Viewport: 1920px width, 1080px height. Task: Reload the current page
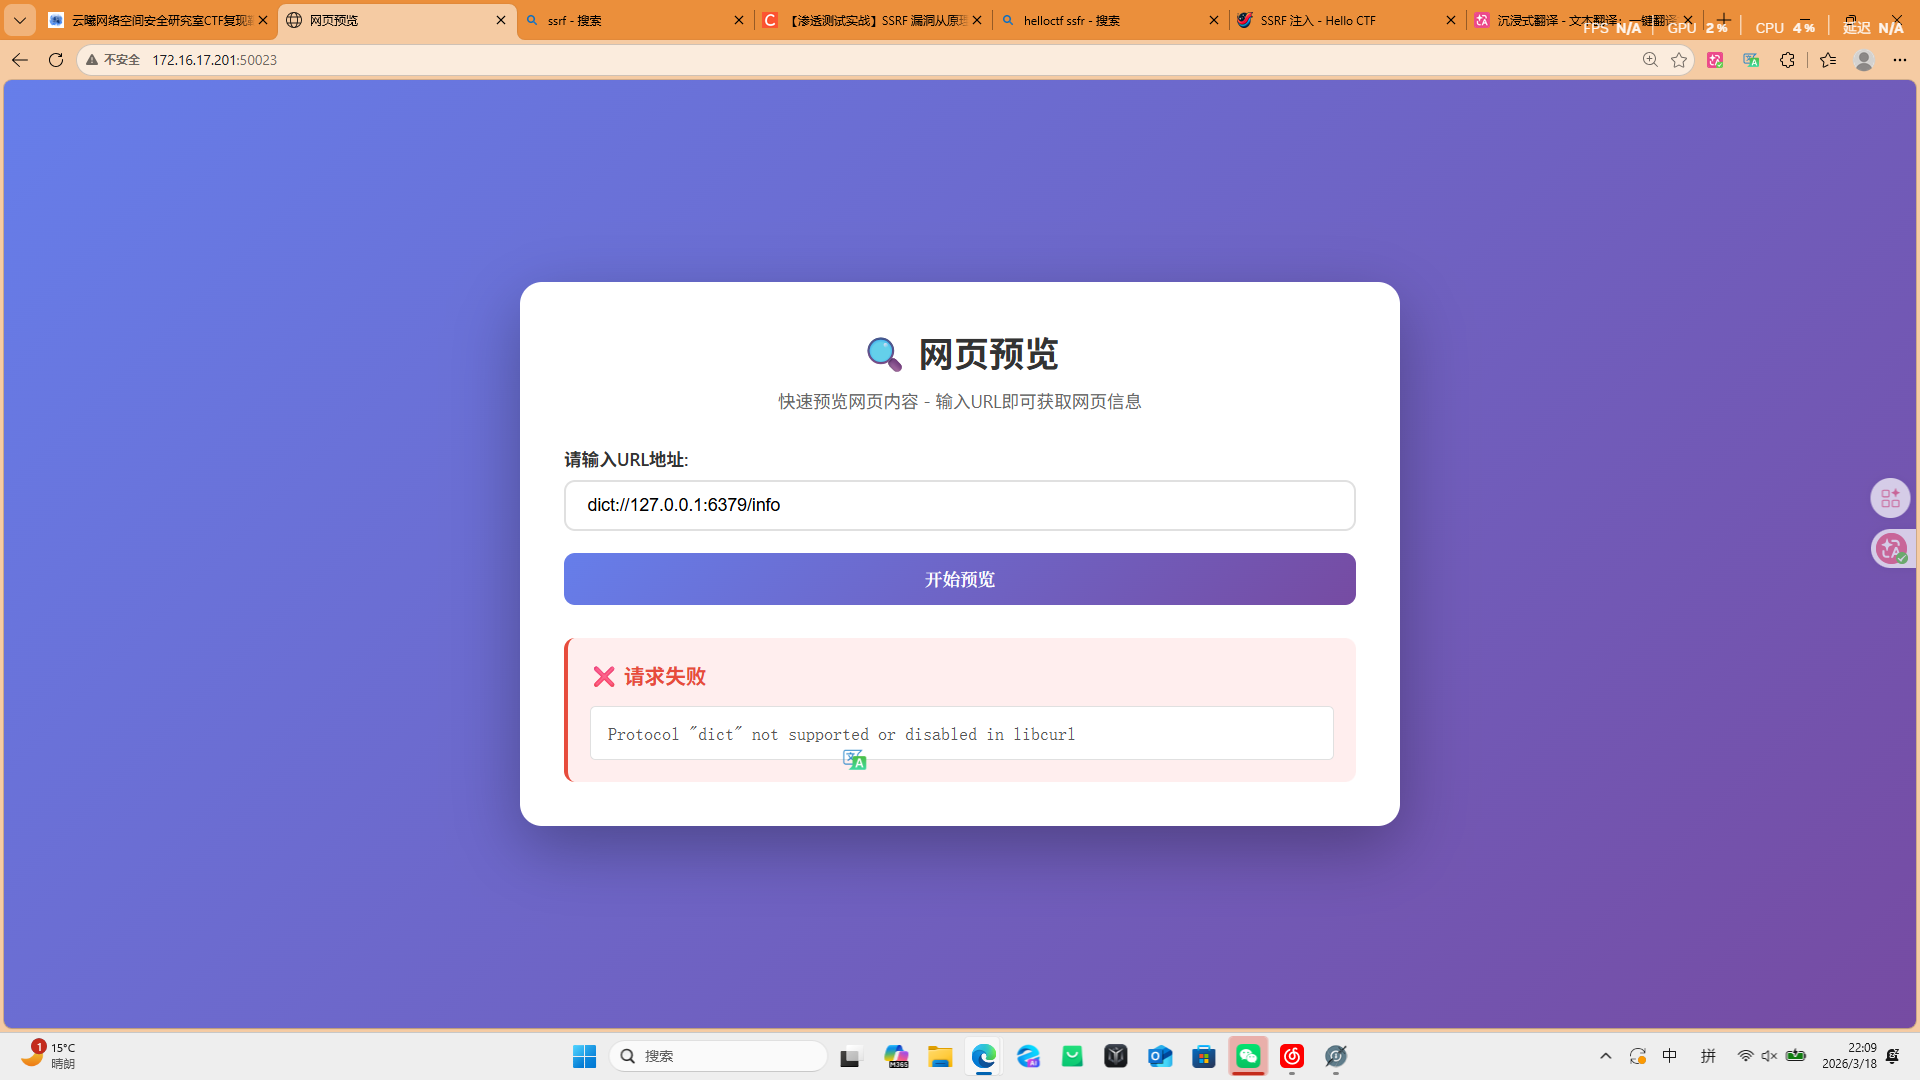point(56,60)
